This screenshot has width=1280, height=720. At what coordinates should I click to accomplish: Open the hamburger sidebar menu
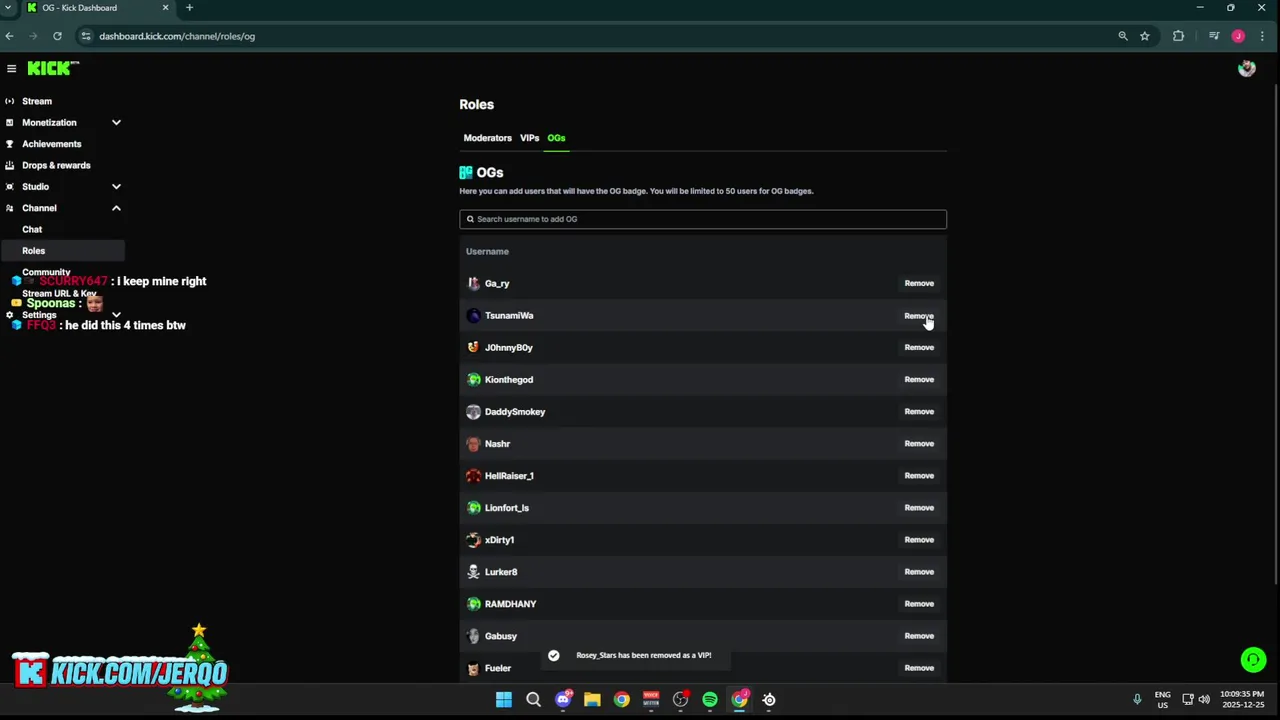coord(11,68)
